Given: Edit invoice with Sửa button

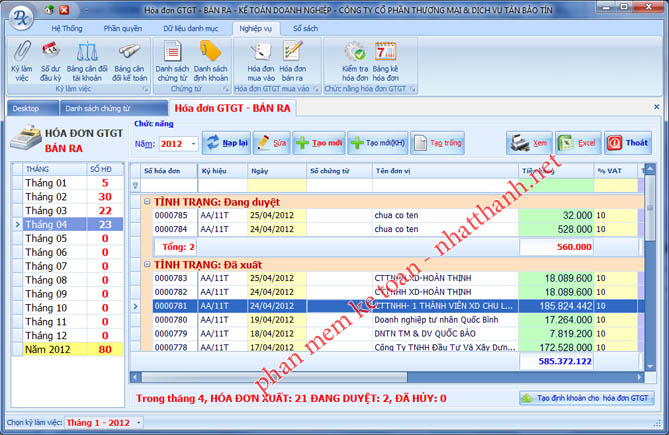Looking at the screenshot, I should (272, 143).
